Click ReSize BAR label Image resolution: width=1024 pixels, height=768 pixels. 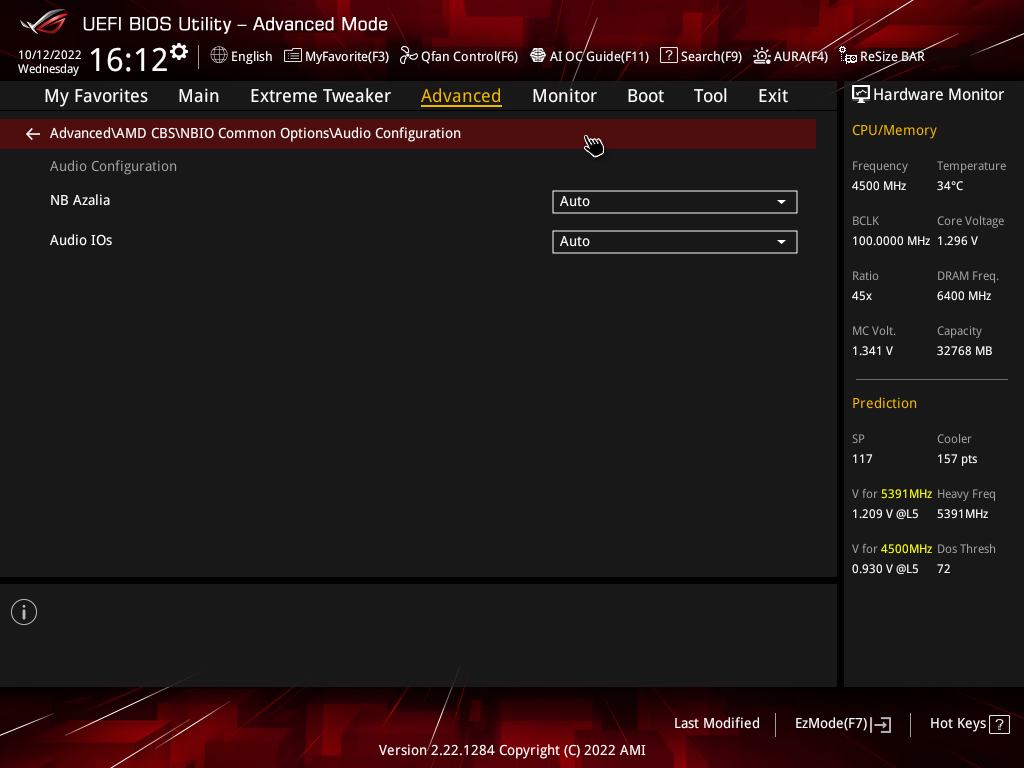point(892,57)
